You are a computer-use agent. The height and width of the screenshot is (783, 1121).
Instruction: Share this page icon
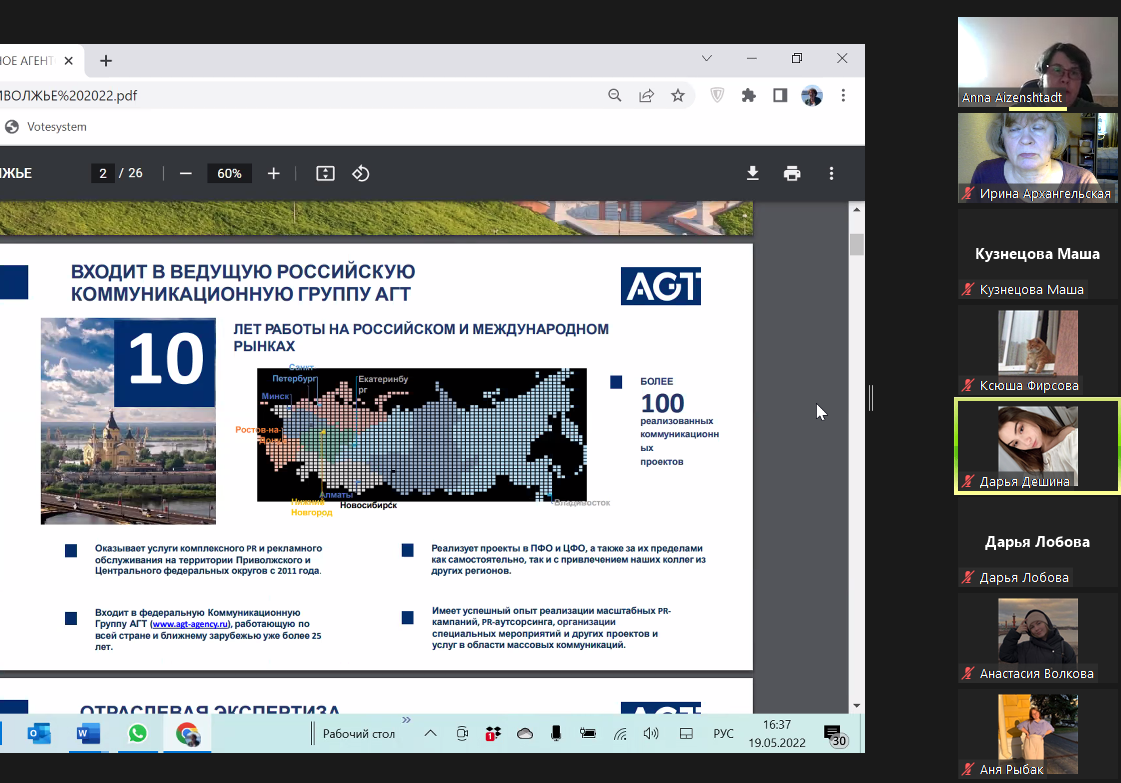[x=646, y=95]
